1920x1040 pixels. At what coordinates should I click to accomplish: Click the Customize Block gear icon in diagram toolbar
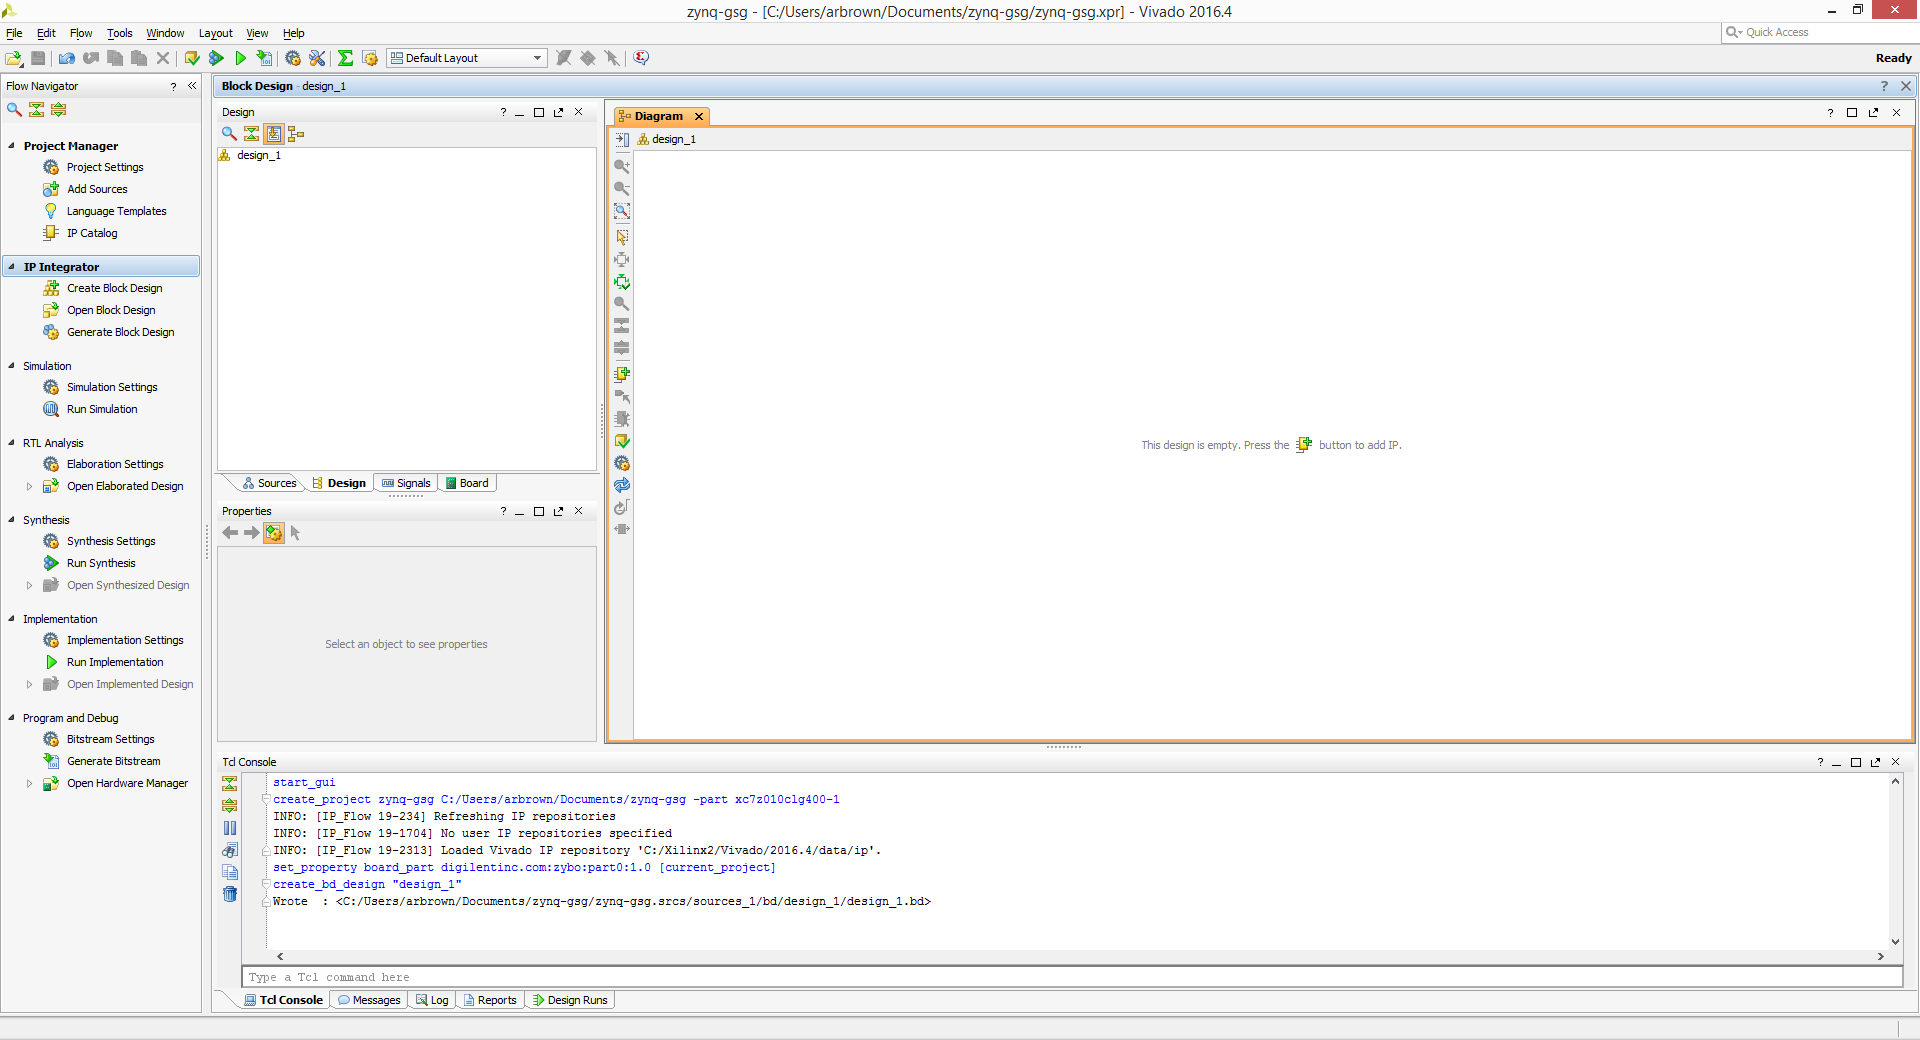(x=622, y=463)
